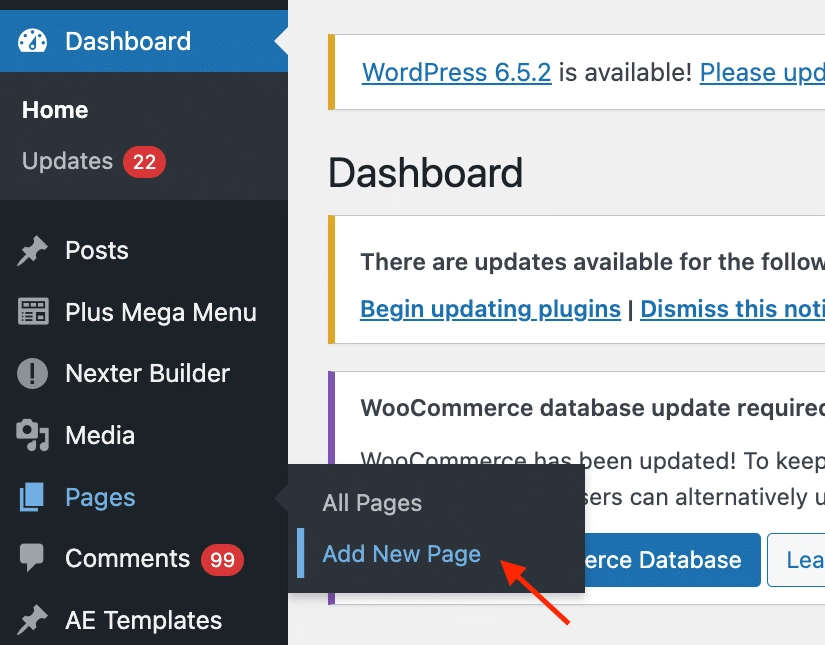825x645 pixels.
Task: Click the Dashboard gauge icon
Action: (33, 41)
